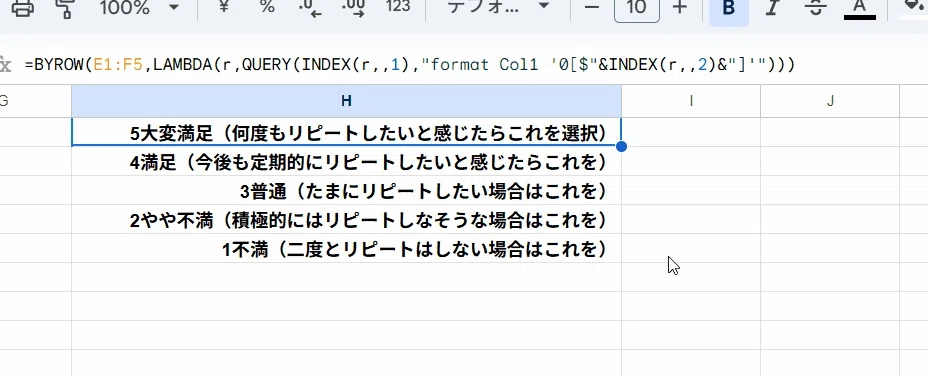This screenshot has width=928, height=376.
Task: Select column I header
Action: [691, 101]
